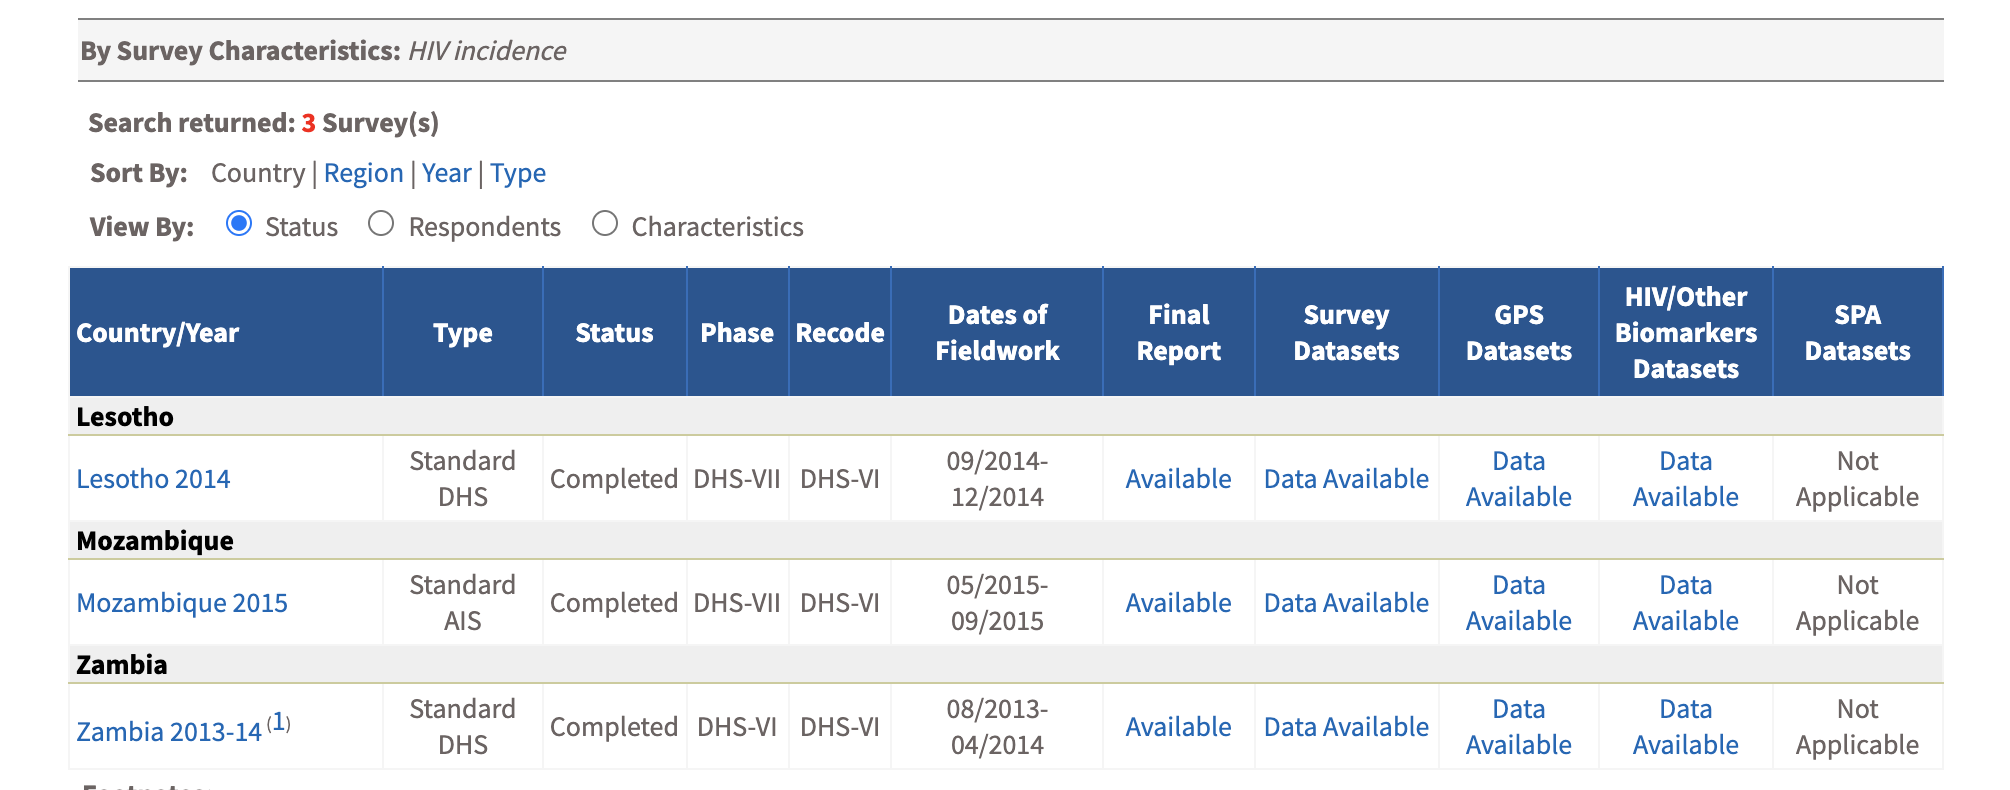The width and height of the screenshot is (2010, 790).
Task: Open Zambia survey datasets Data Available link
Action: click(1346, 727)
